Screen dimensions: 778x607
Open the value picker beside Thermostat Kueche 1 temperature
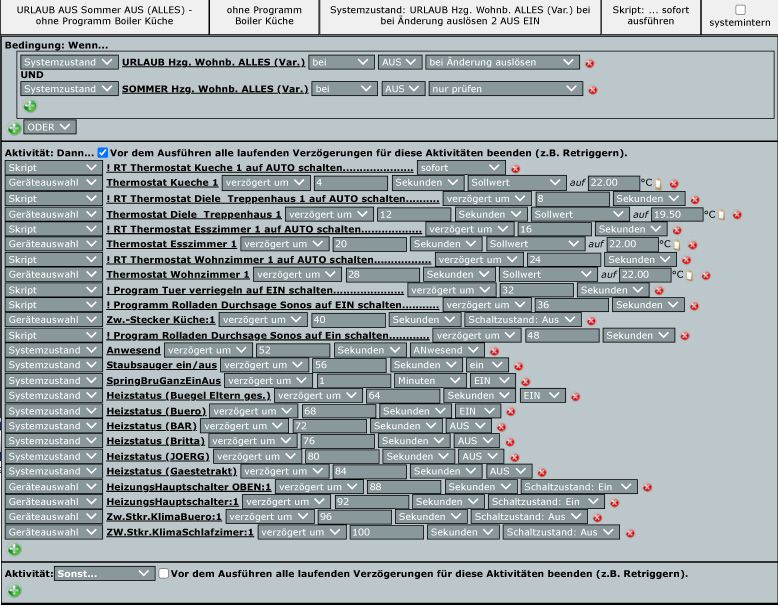pyautogui.click(x=658, y=184)
